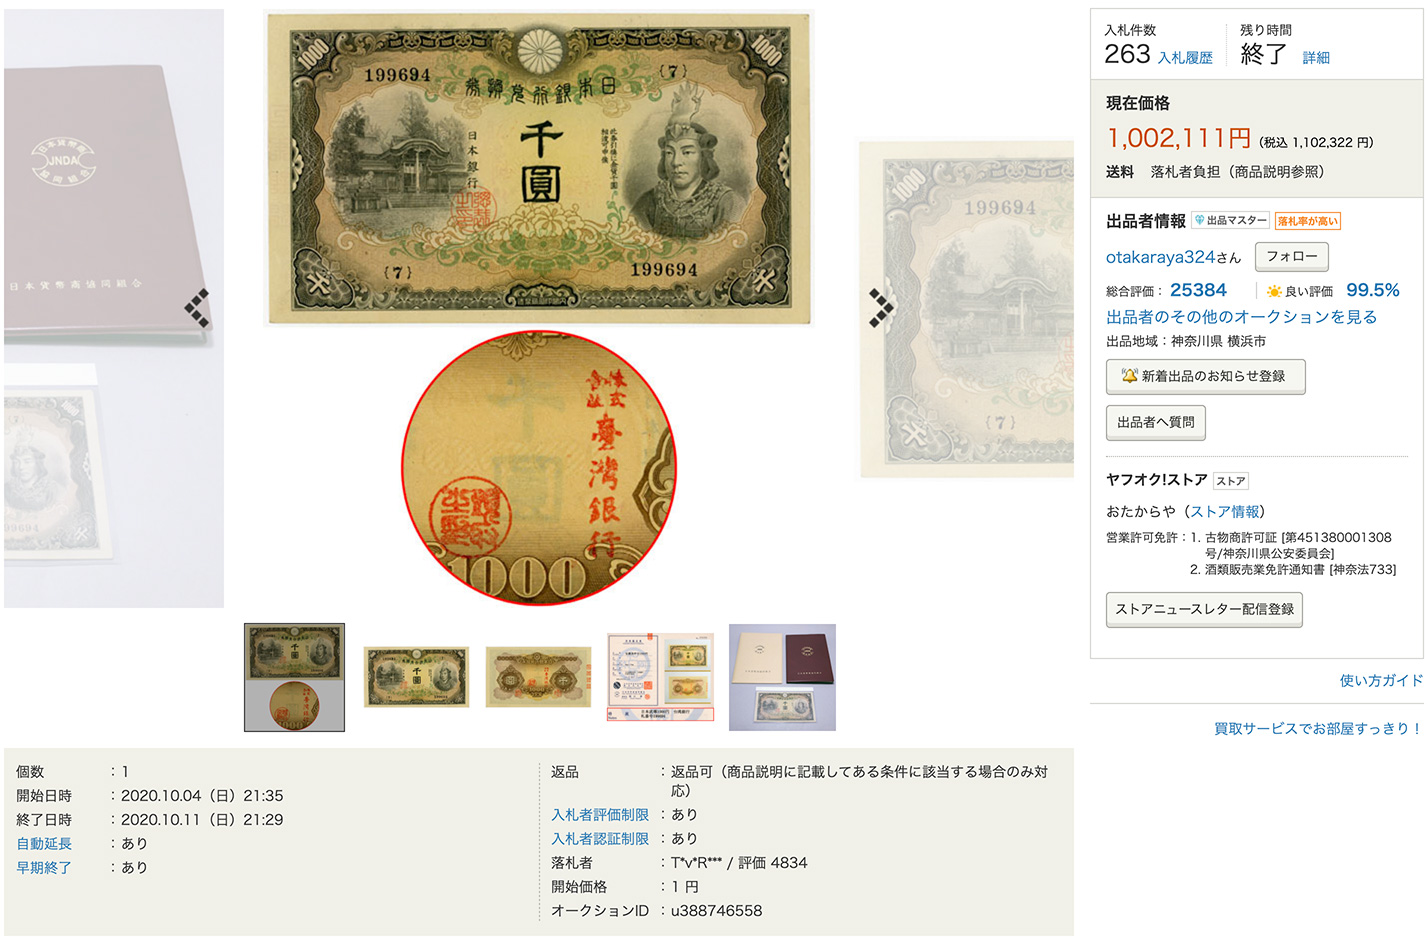Select the second thumbnail of banknote front

click(416, 677)
